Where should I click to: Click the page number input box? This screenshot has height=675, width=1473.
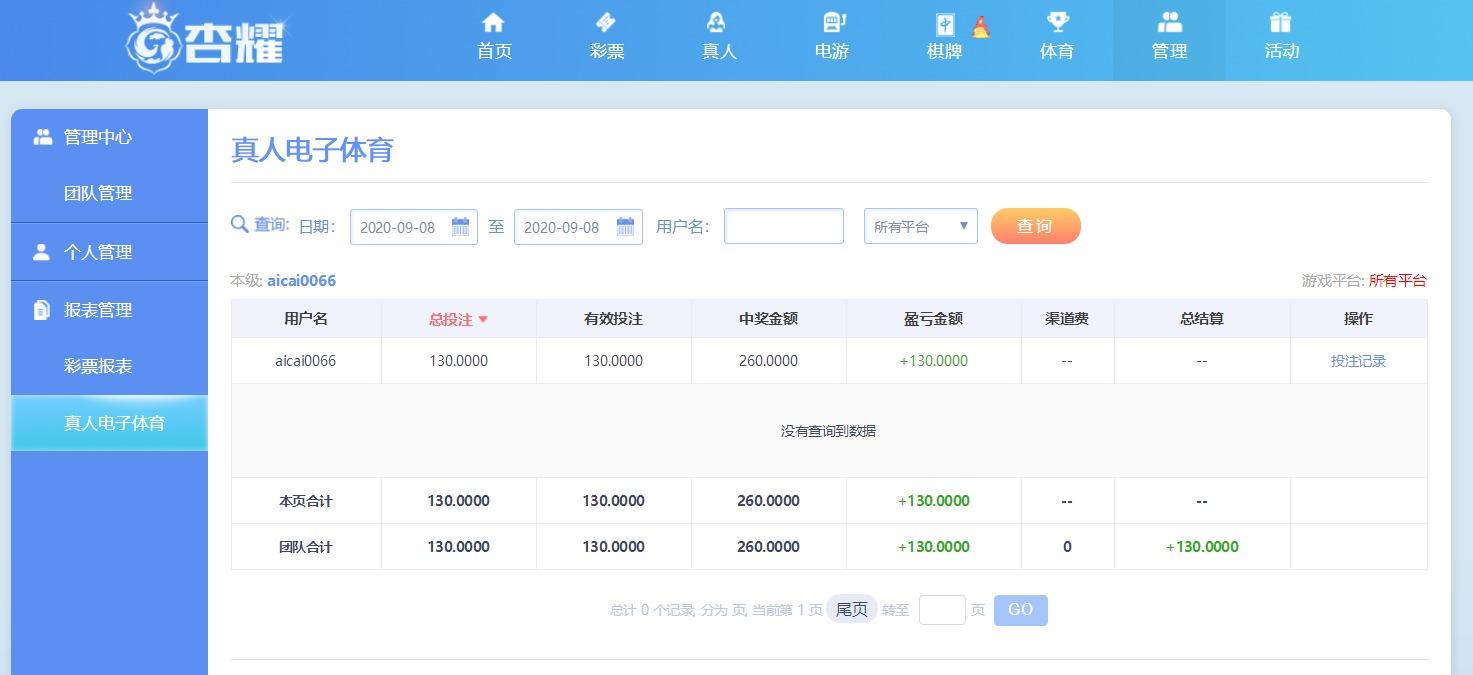tap(942, 610)
